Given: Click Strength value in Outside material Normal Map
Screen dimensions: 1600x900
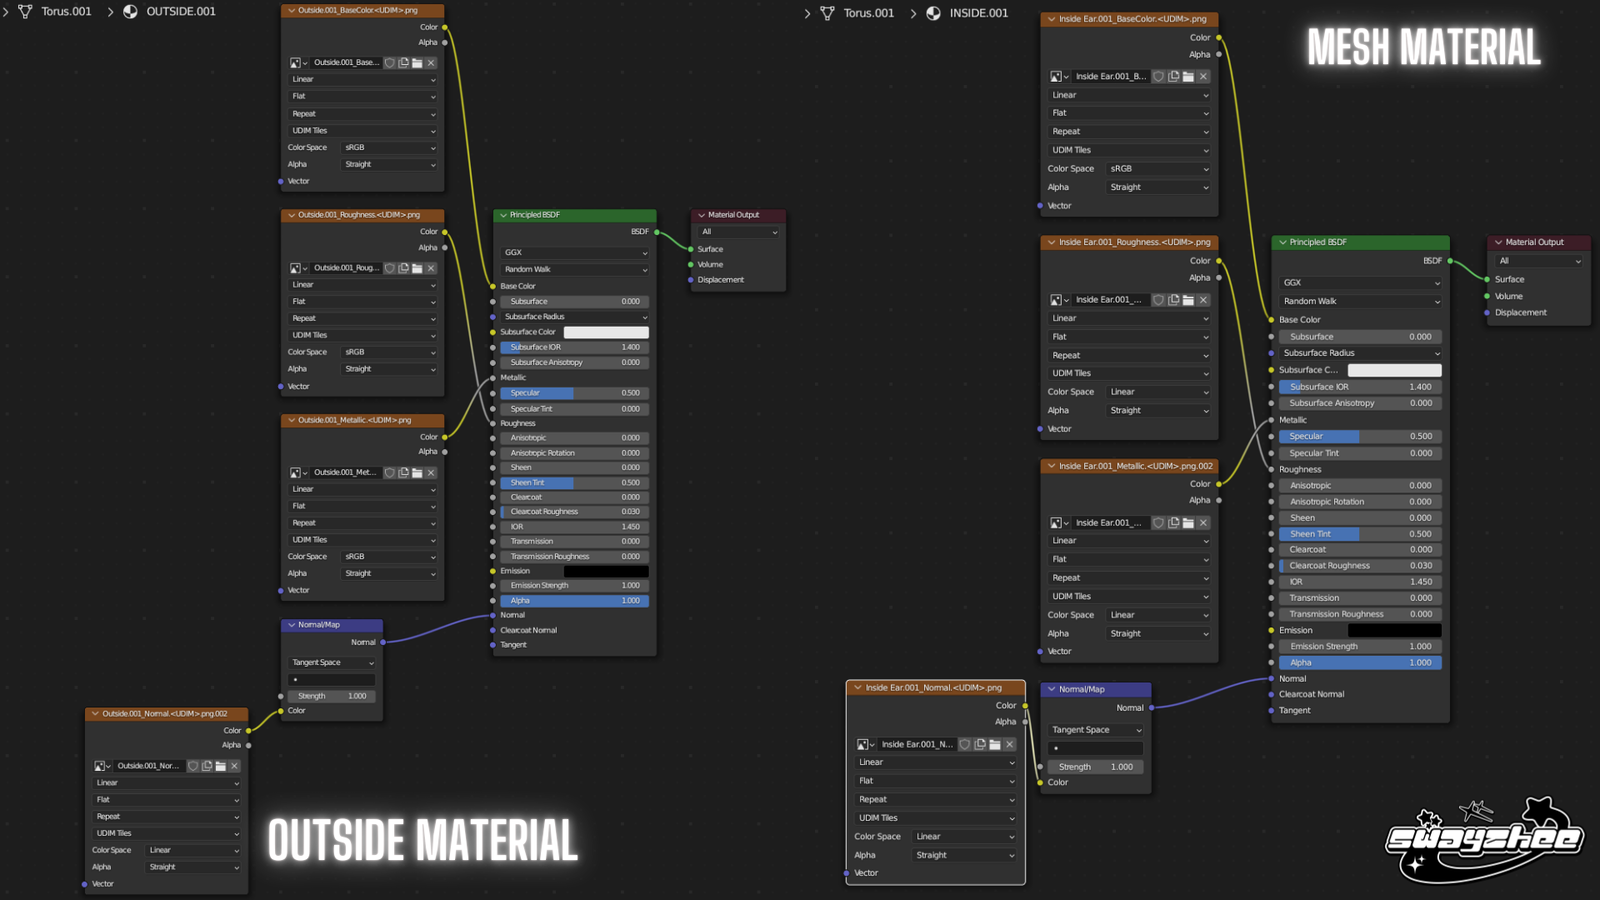Looking at the screenshot, I should (331, 696).
